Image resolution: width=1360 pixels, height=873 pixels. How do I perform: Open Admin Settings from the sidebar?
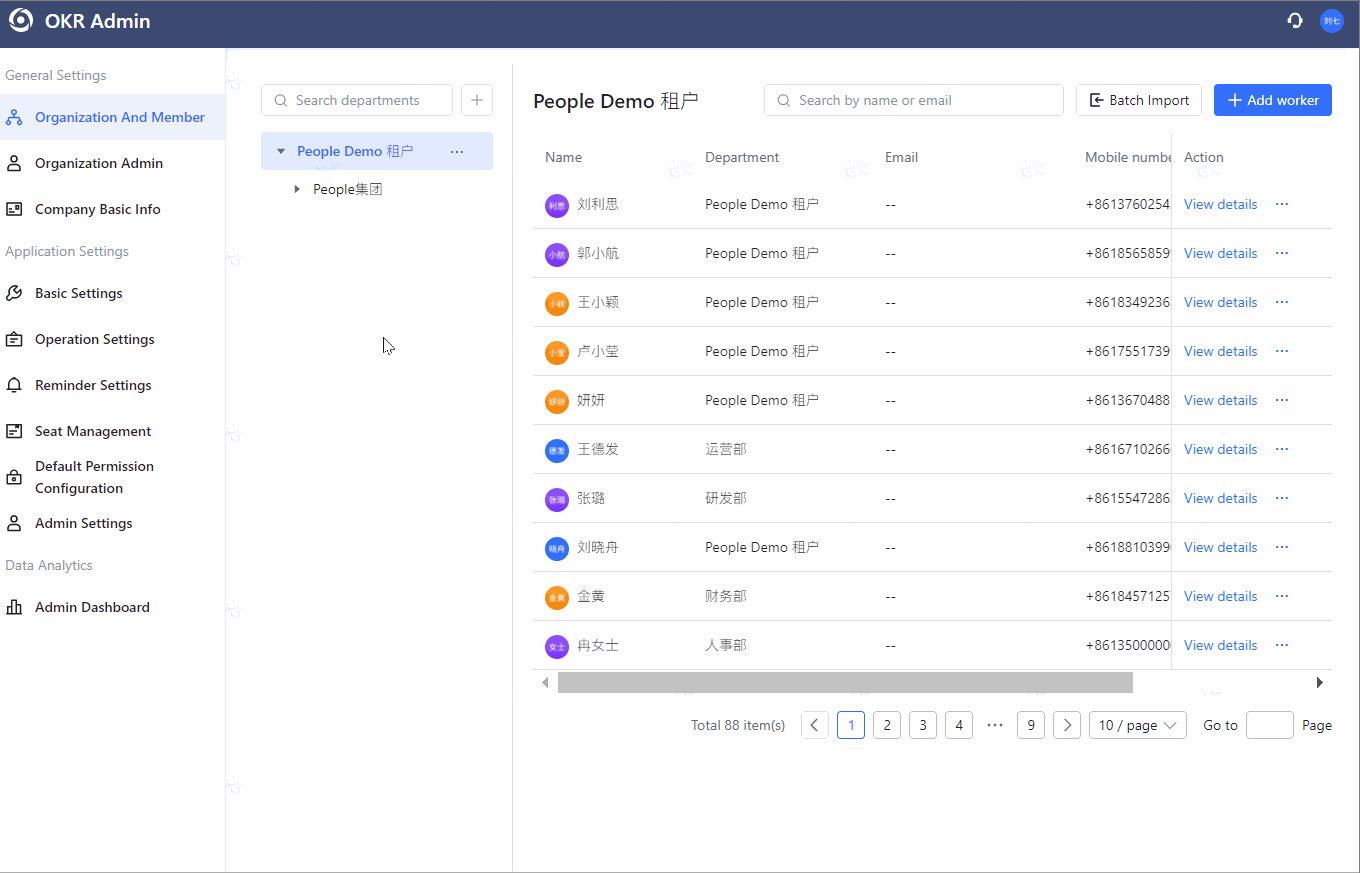click(x=83, y=523)
